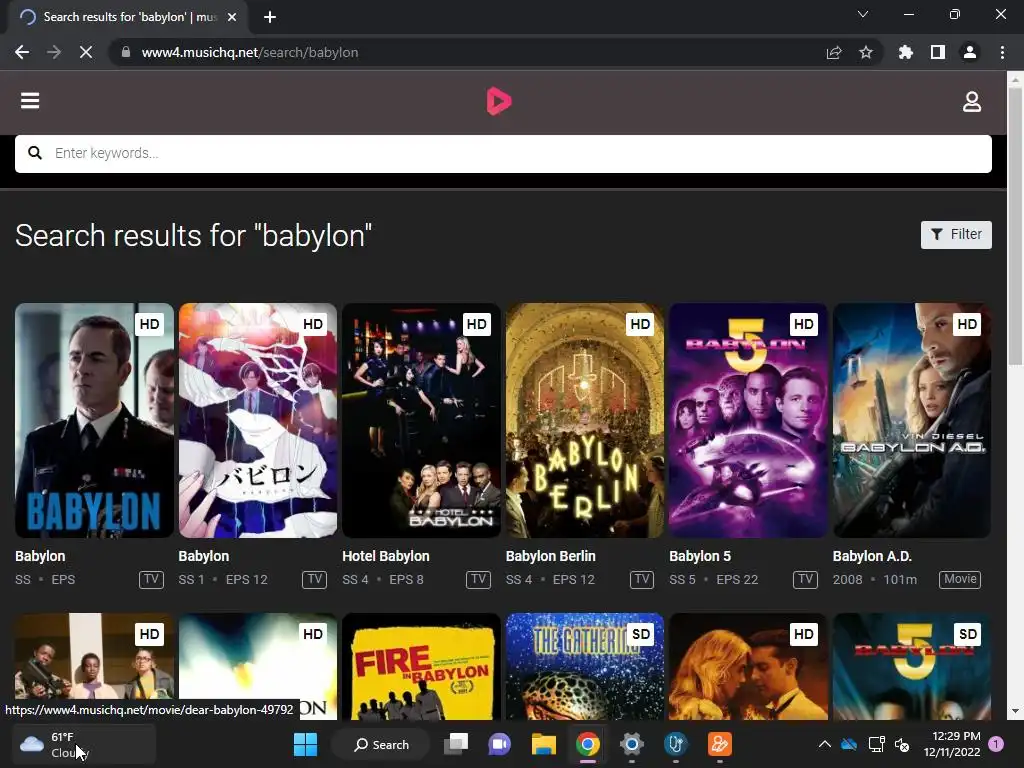
Task: Open the Windows Start menu
Action: click(x=305, y=744)
